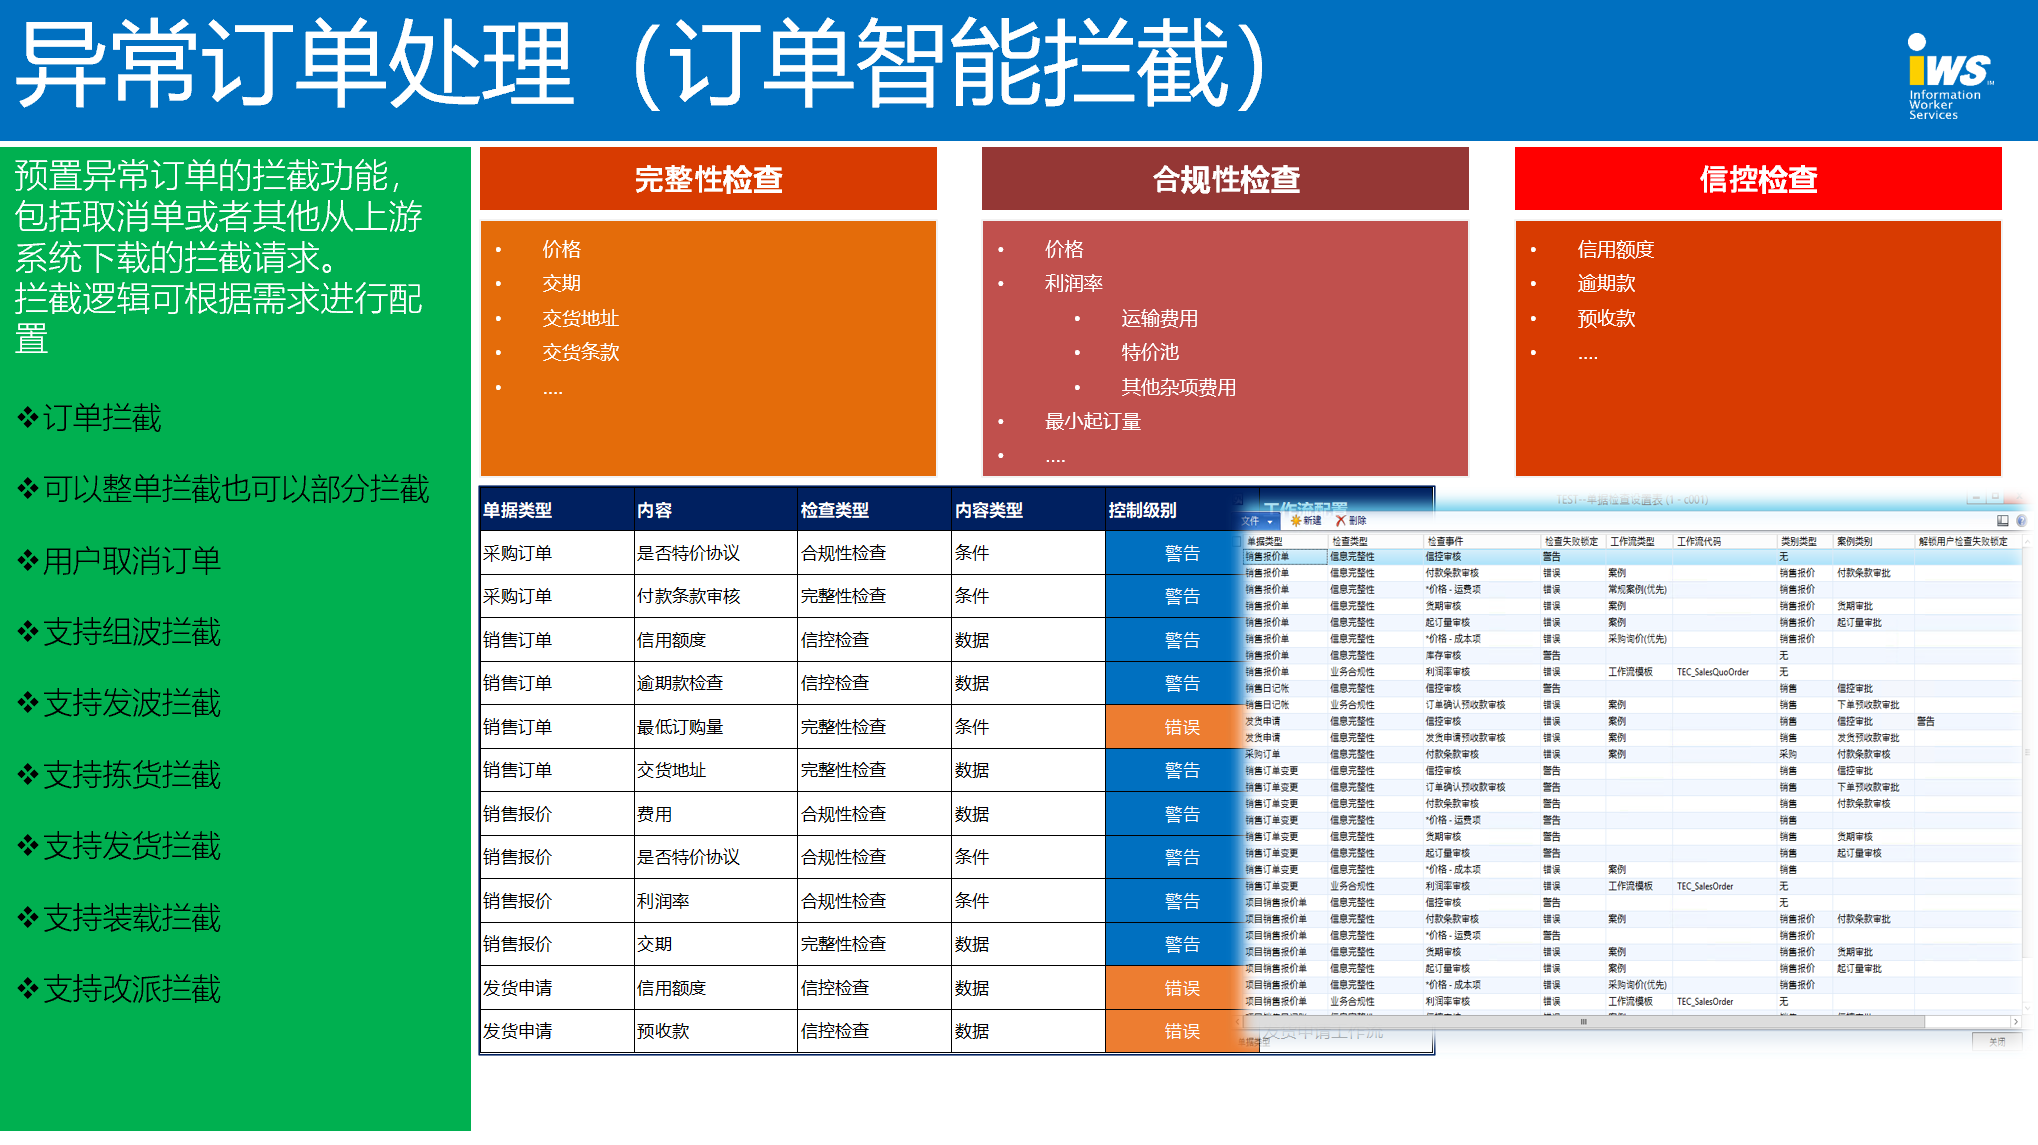The height and width of the screenshot is (1145, 2038).
Task: Open the 文件 dropdown menu in the embedded window
Action: pyautogui.click(x=1257, y=521)
